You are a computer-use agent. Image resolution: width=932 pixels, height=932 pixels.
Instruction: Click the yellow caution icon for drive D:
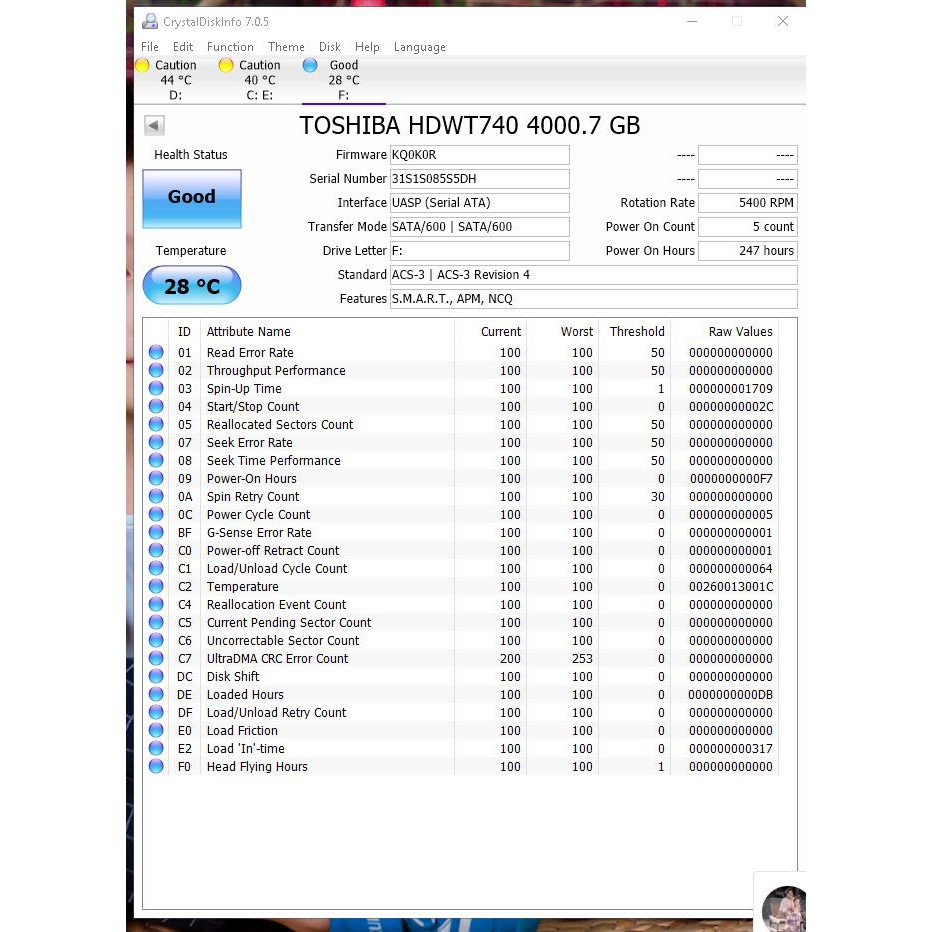(143, 64)
